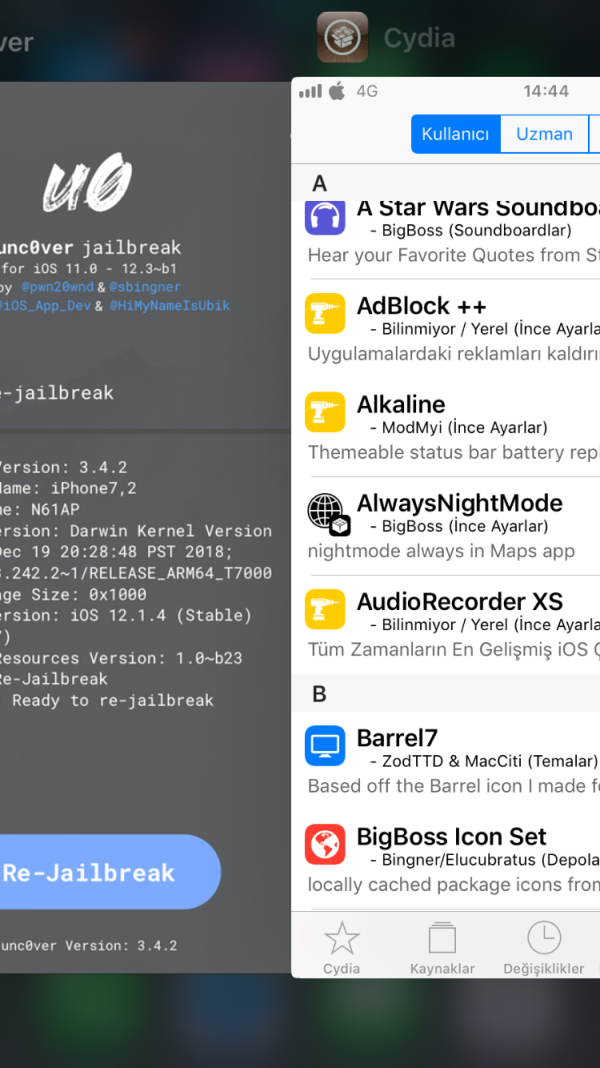The image size is (600, 1068).
Task: Open the @sbingner link
Action: point(146,287)
